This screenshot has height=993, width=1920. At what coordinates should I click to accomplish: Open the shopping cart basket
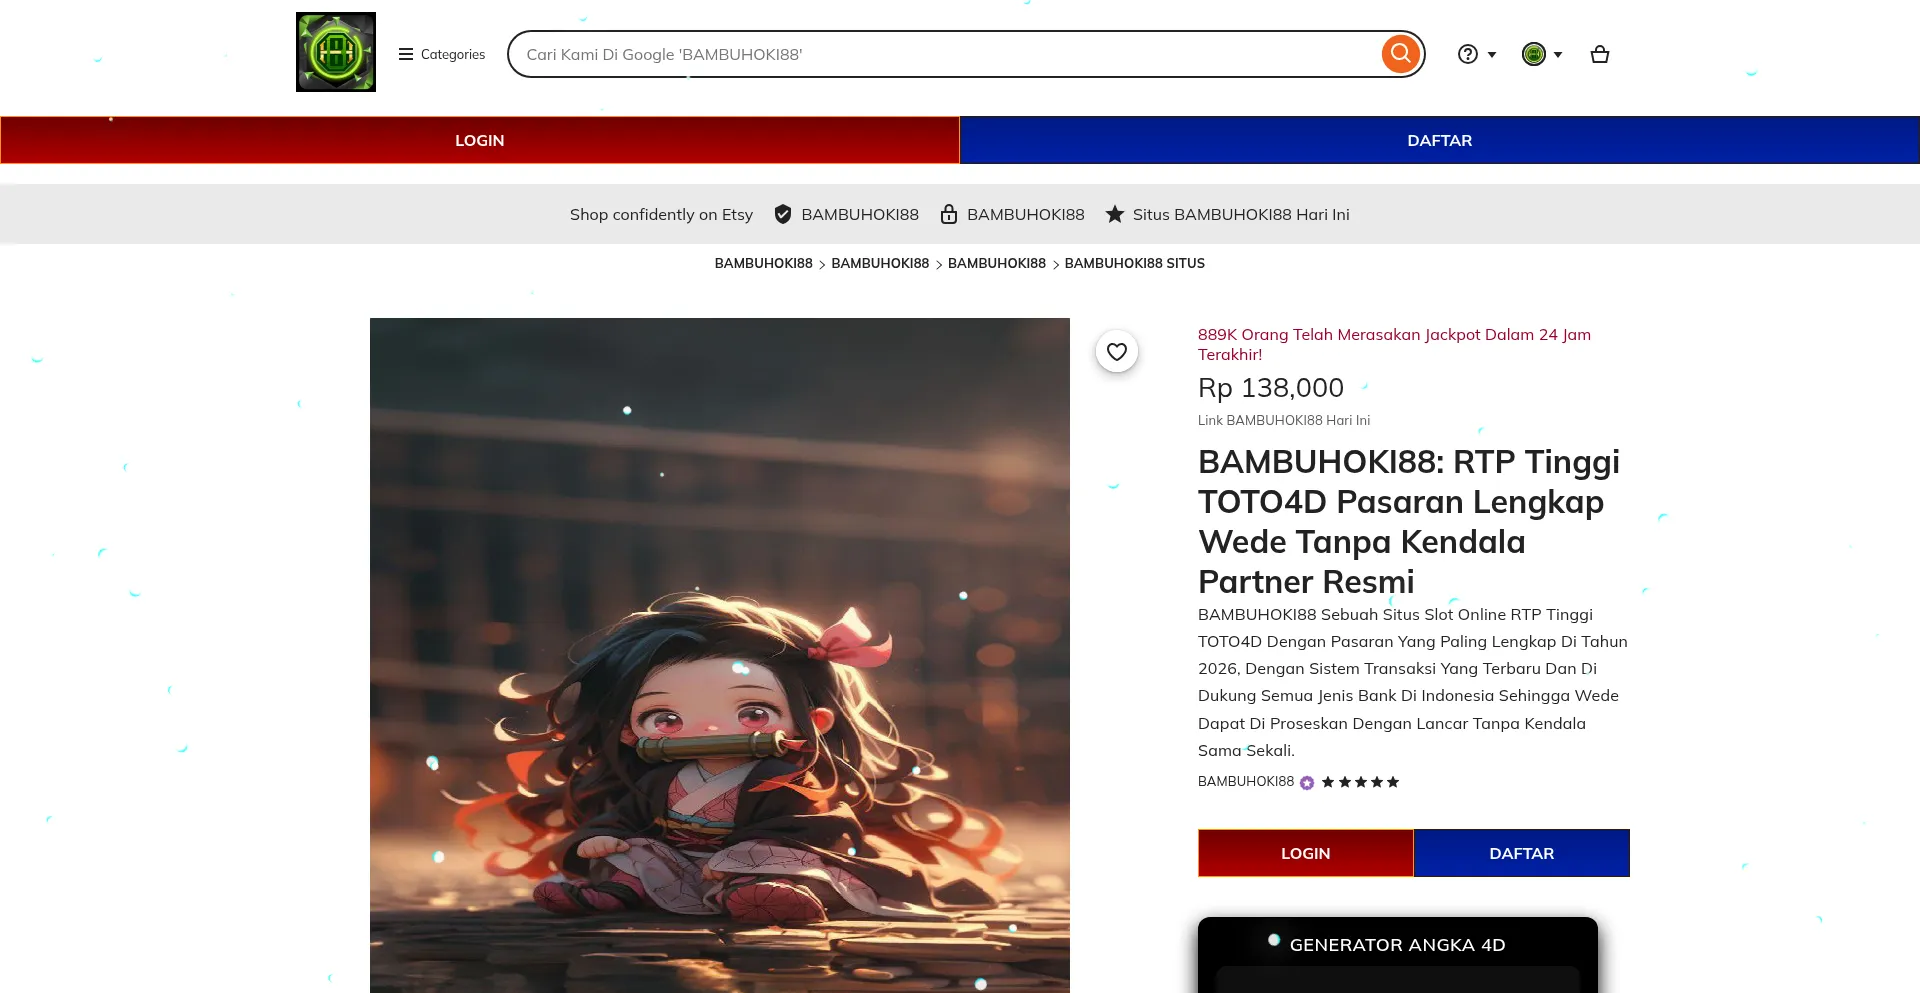(x=1600, y=54)
